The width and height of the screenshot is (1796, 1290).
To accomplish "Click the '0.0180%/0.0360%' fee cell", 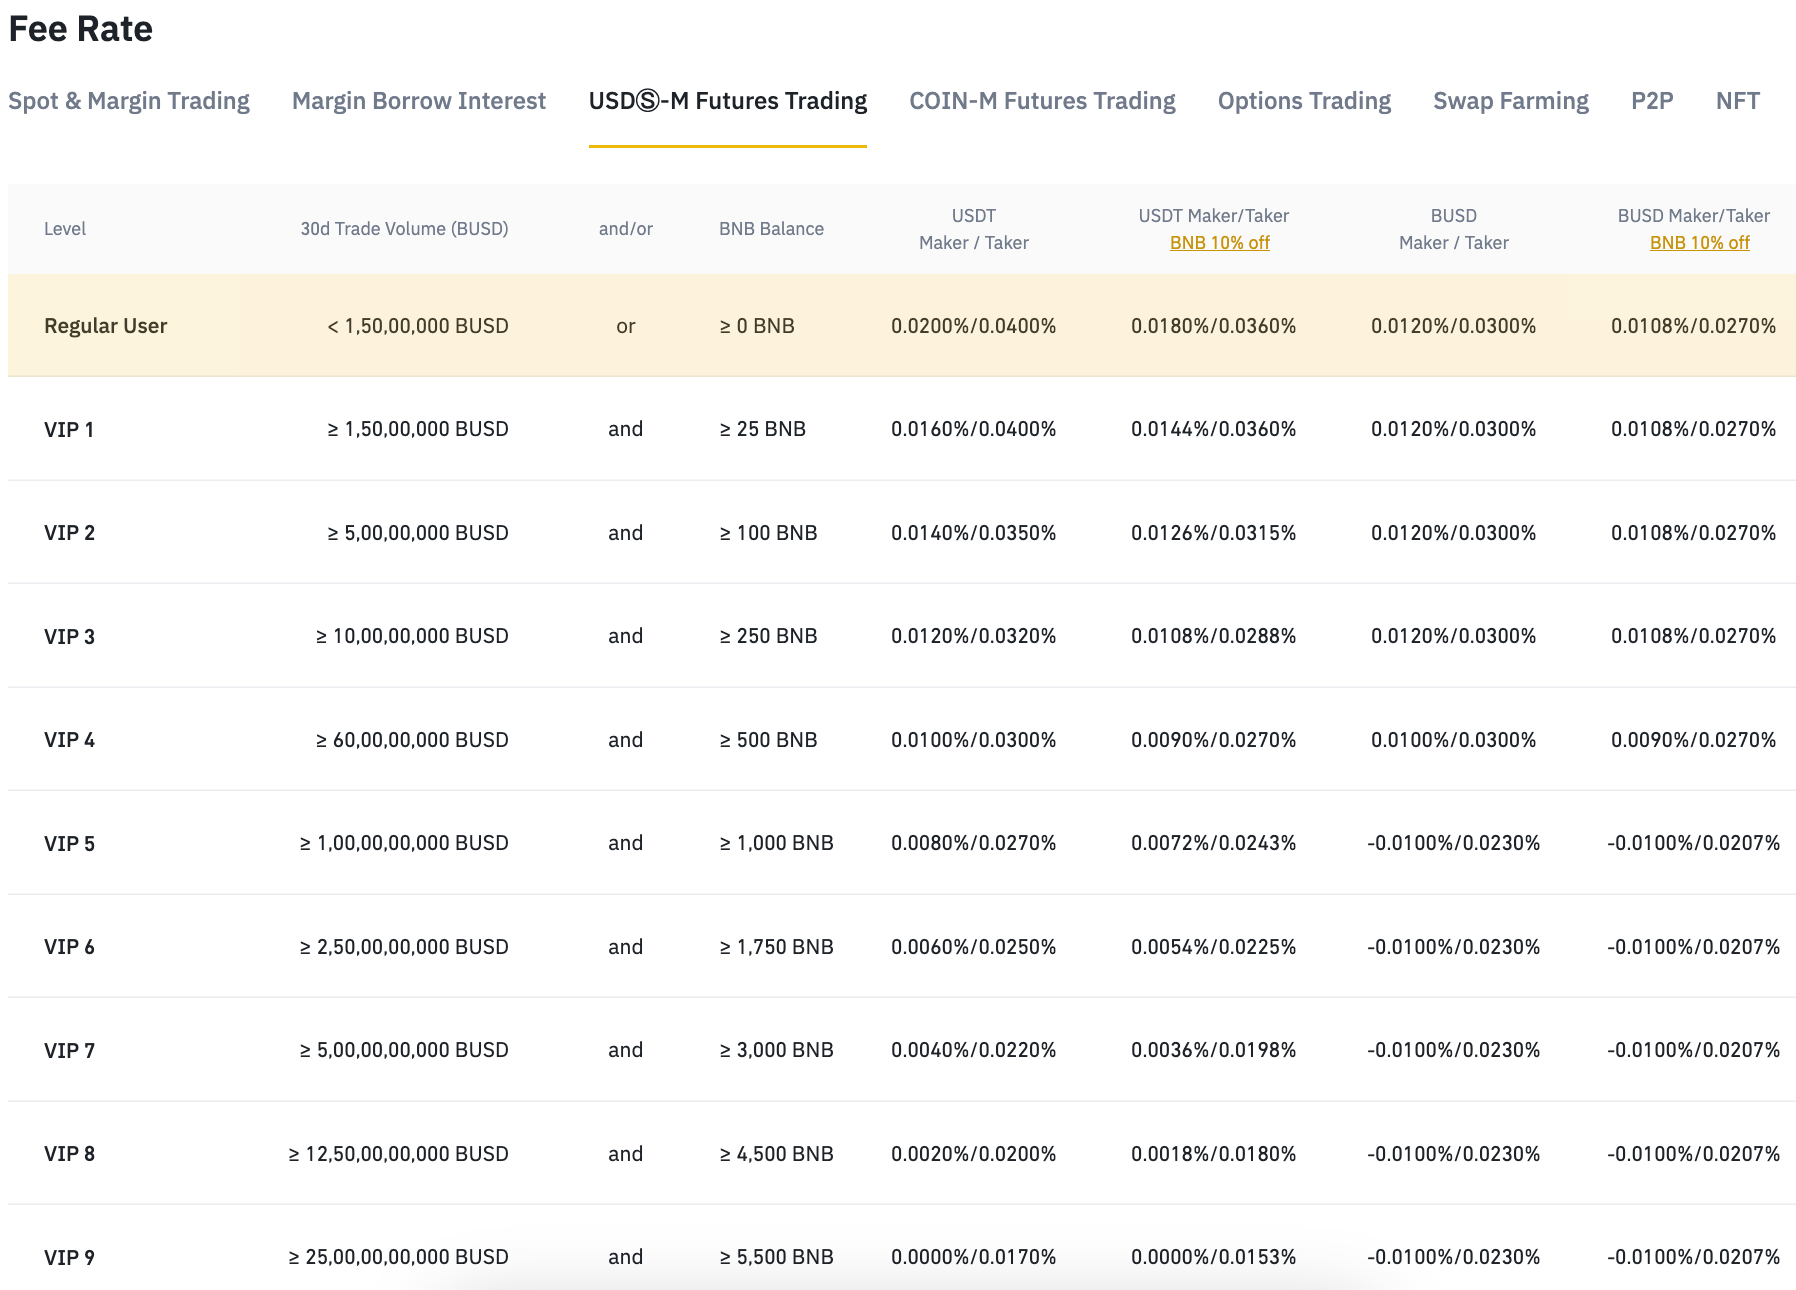I will [1214, 326].
